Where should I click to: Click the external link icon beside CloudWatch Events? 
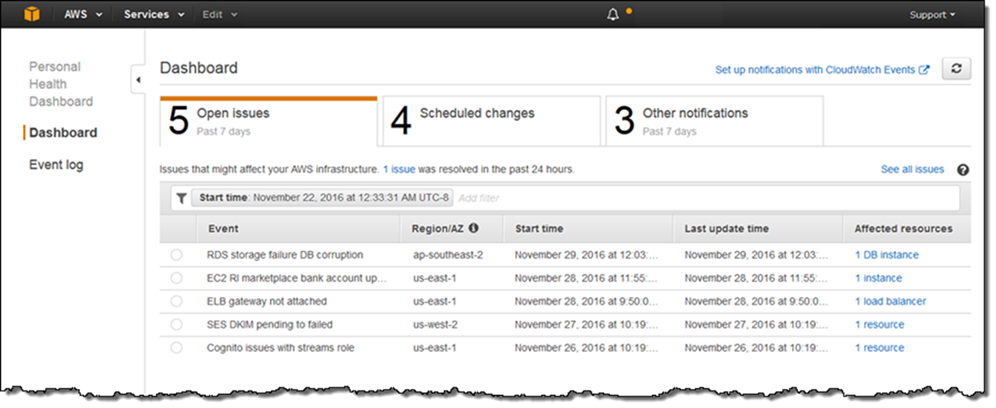924,70
